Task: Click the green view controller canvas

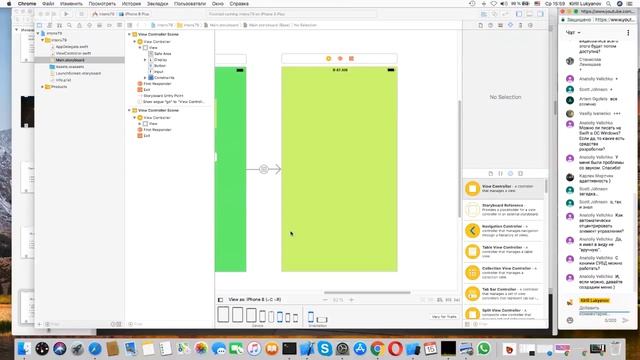Action: pos(231,169)
